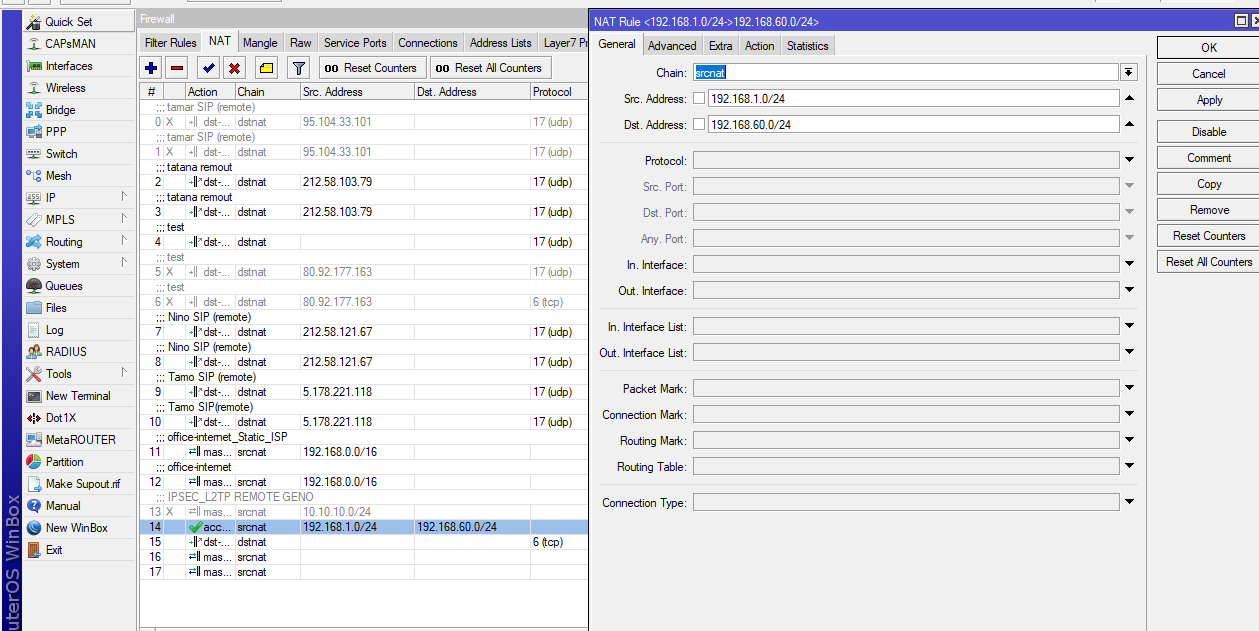Open PPP sidebar item
The image size is (1259, 631).
(78, 132)
